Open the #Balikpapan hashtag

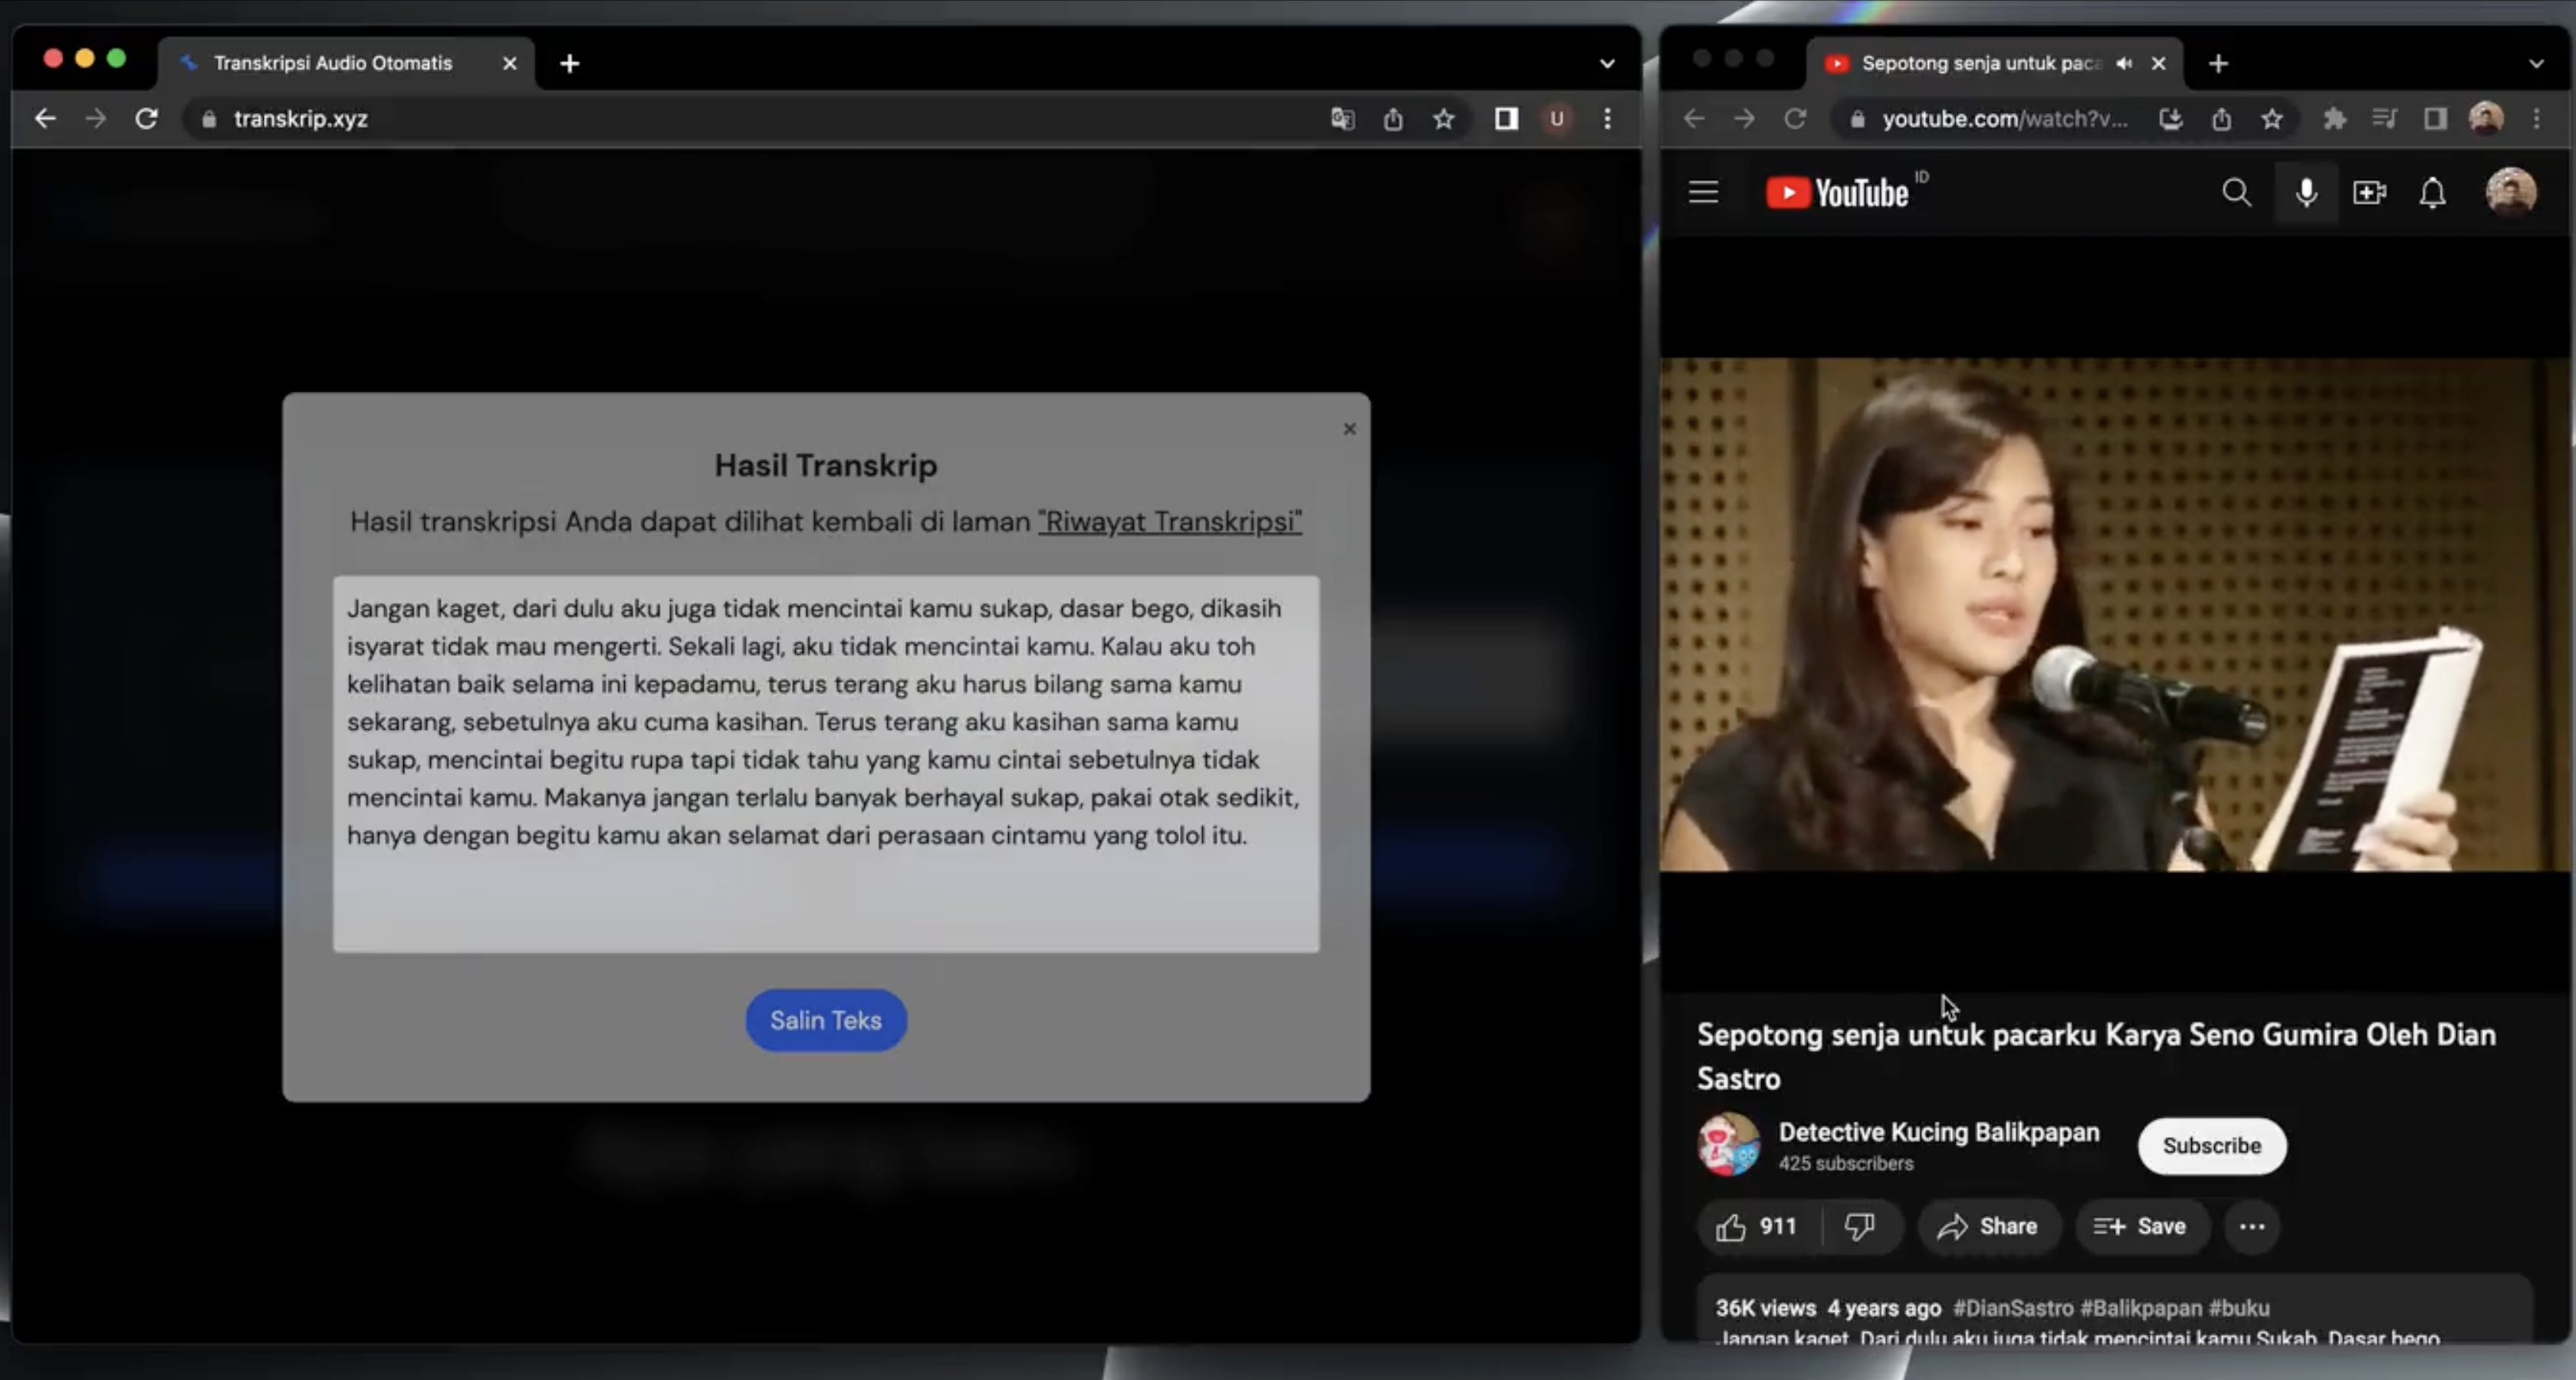point(2140,1308)
